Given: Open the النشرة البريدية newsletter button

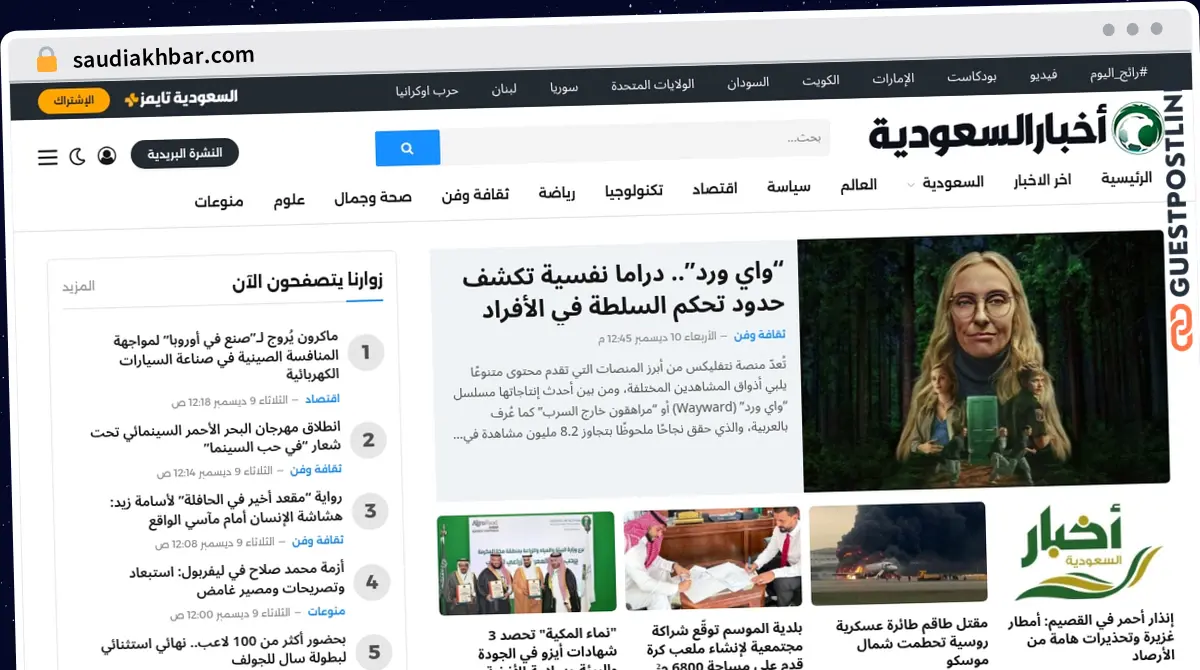Looking at the screenshot, I should (x=185, y=153).
